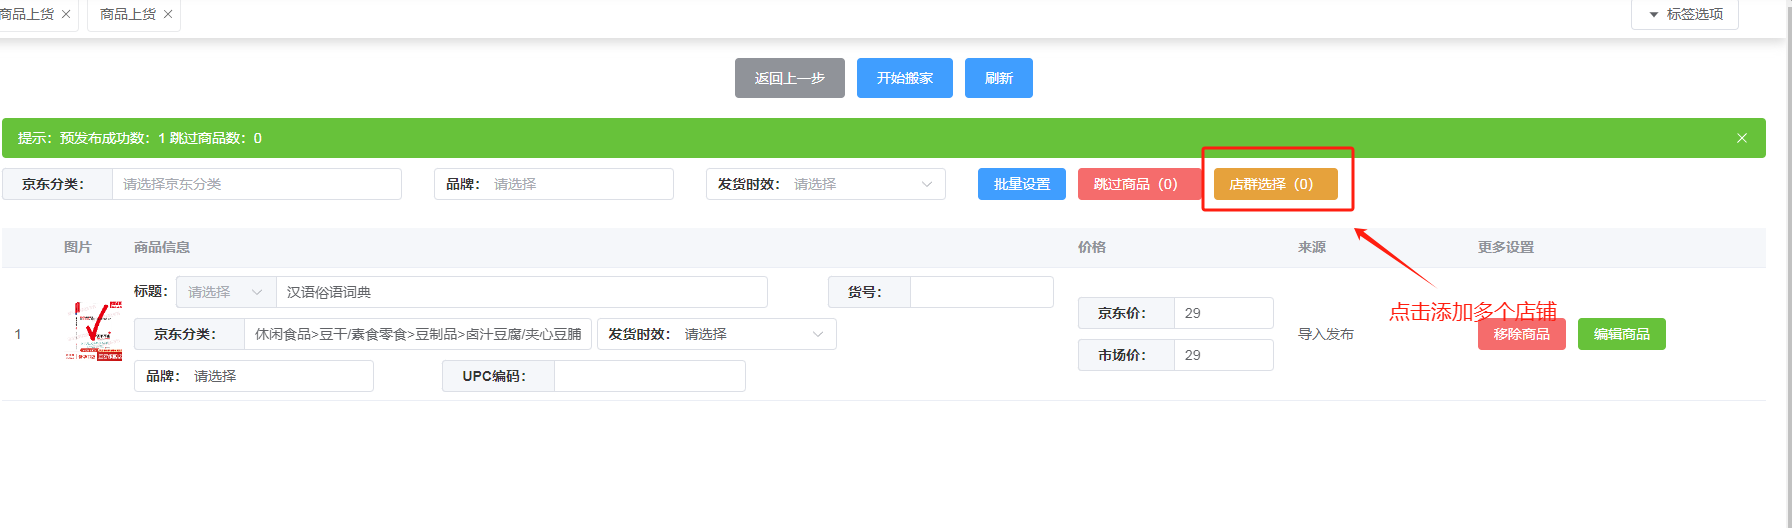The width and height of the screenshot is (1792, 528).
Task: Dismiss the green notification banner
Action: click(x=1742, y=138)
